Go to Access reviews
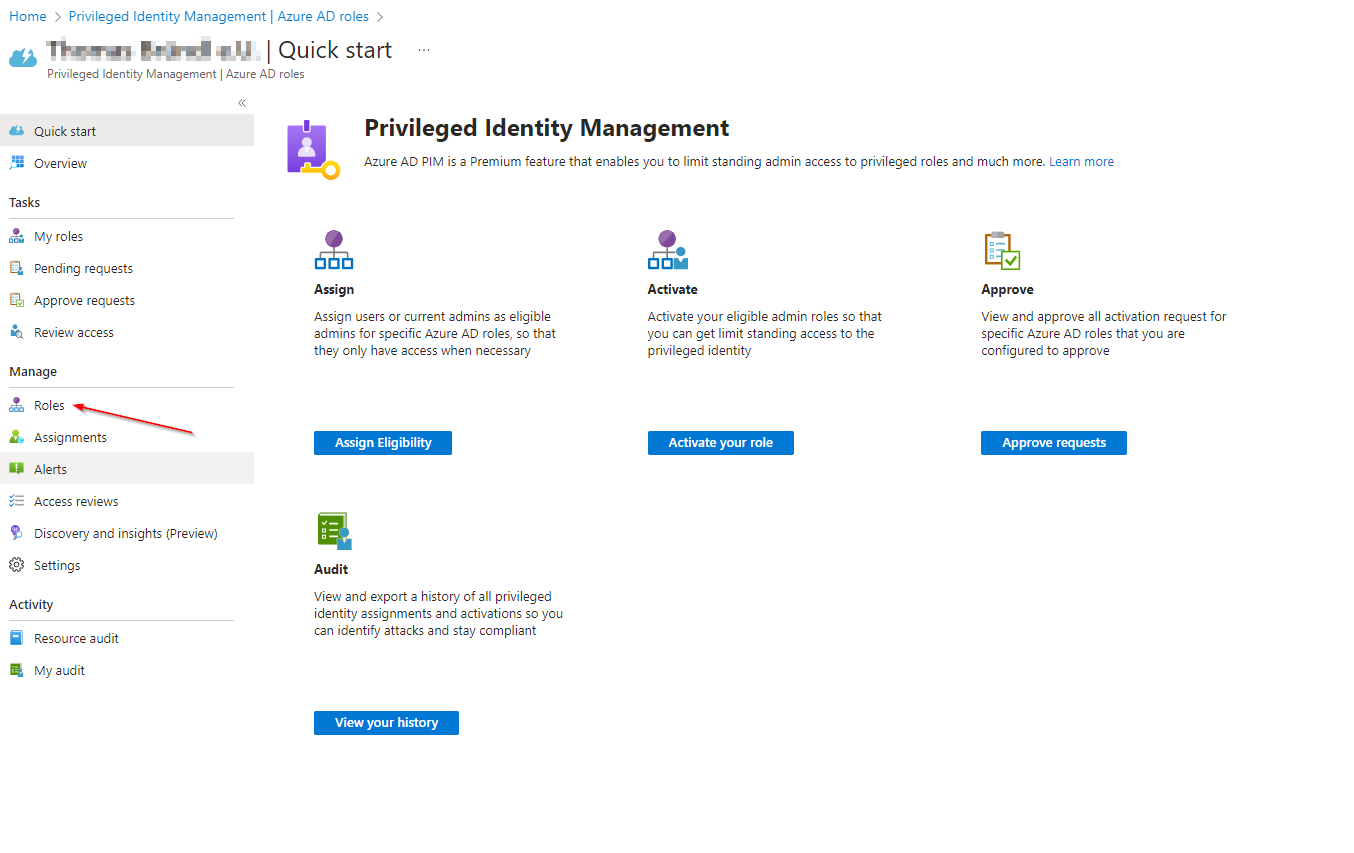This screenshot has height=853, width=1354. point(127,501)
